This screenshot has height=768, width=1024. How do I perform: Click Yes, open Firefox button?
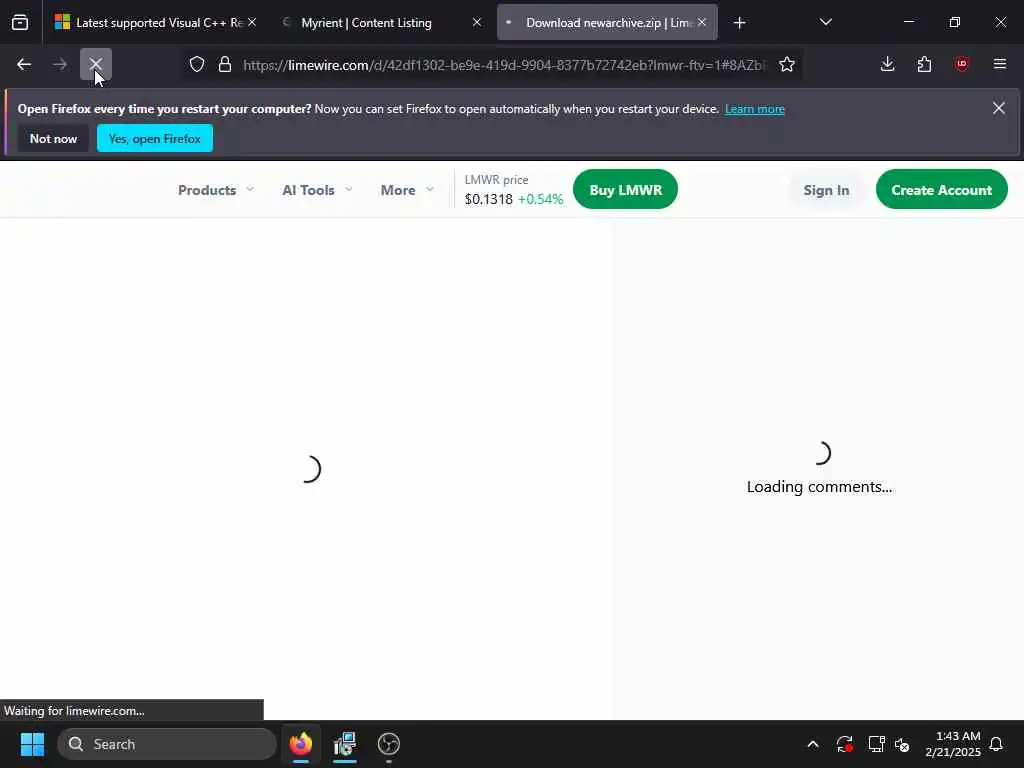(155, 138)
